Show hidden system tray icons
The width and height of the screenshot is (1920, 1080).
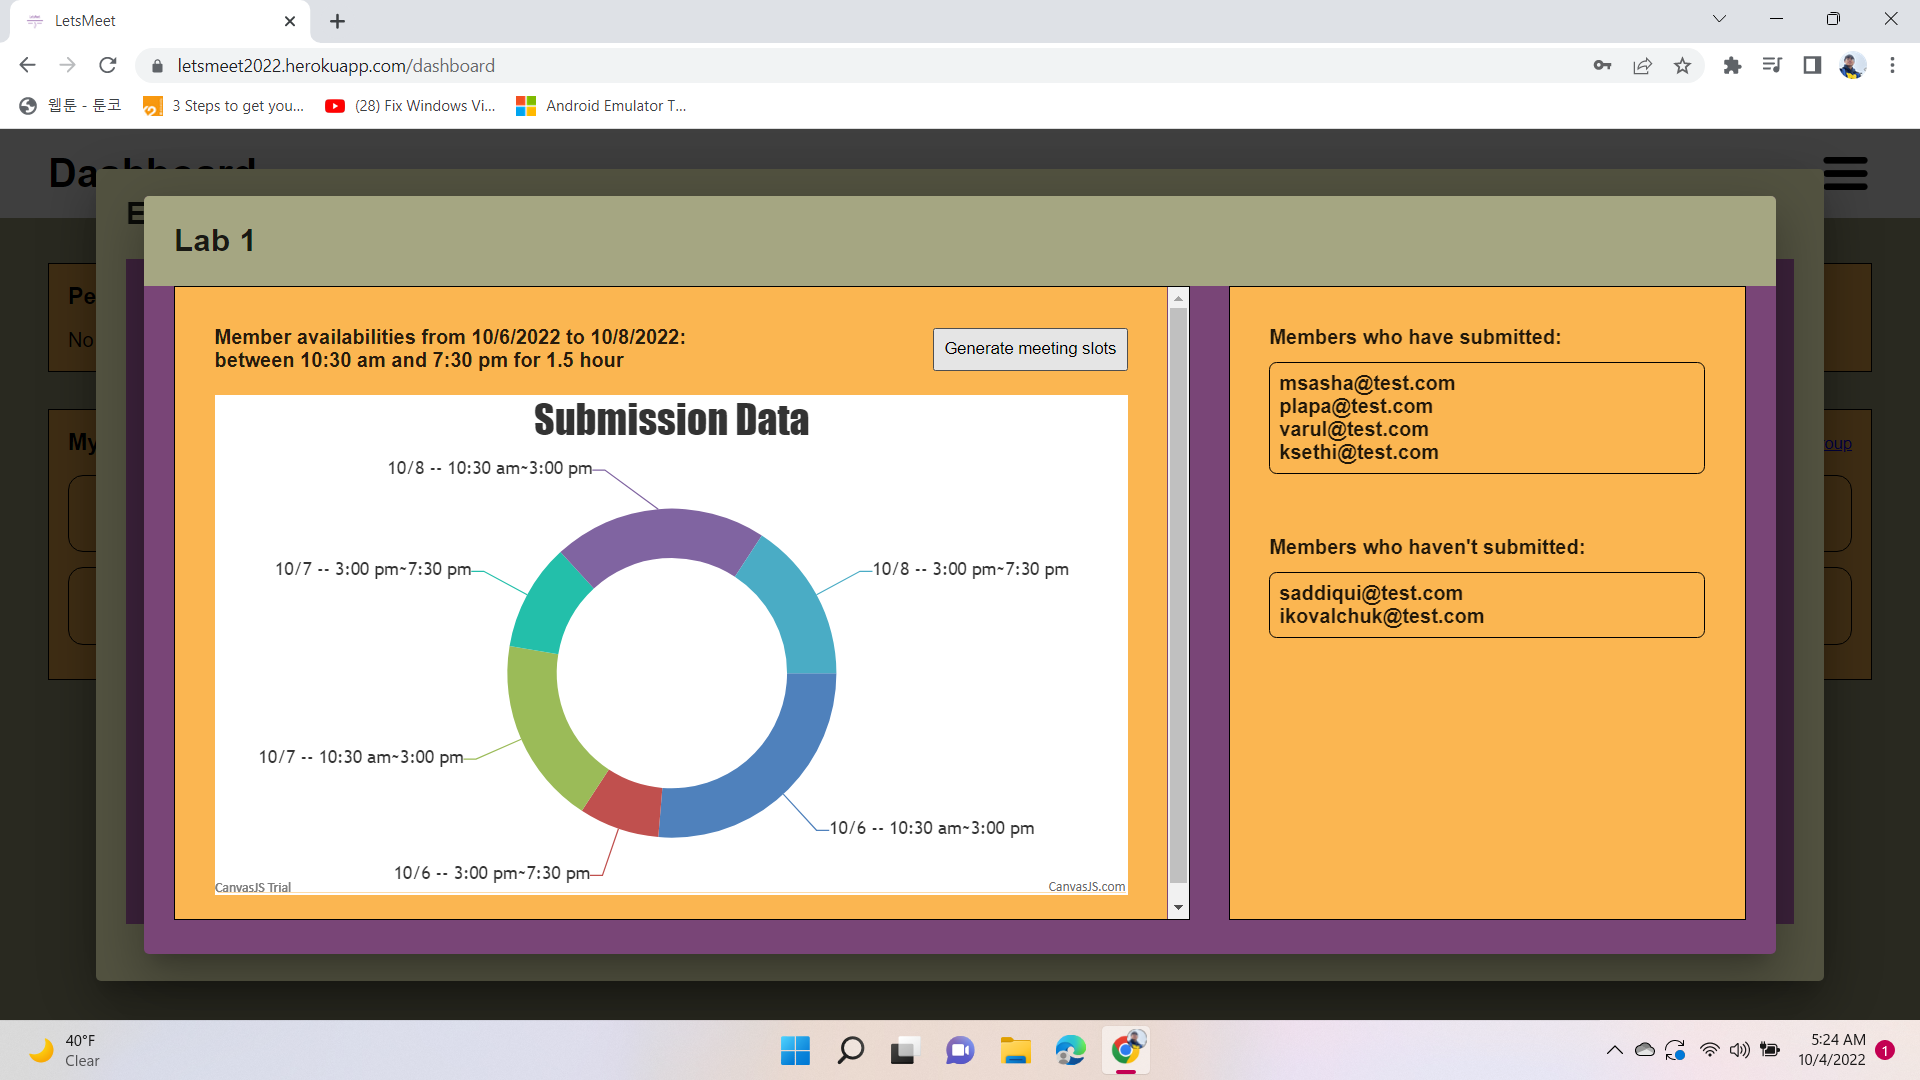pos(1614,1050)
